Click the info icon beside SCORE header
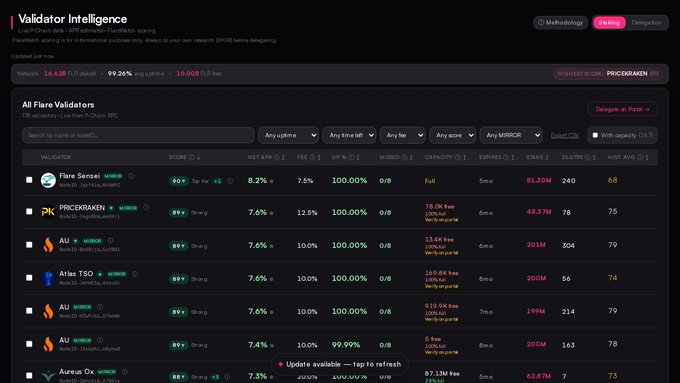Screen dimensions: 680x383 pos(191,157)
